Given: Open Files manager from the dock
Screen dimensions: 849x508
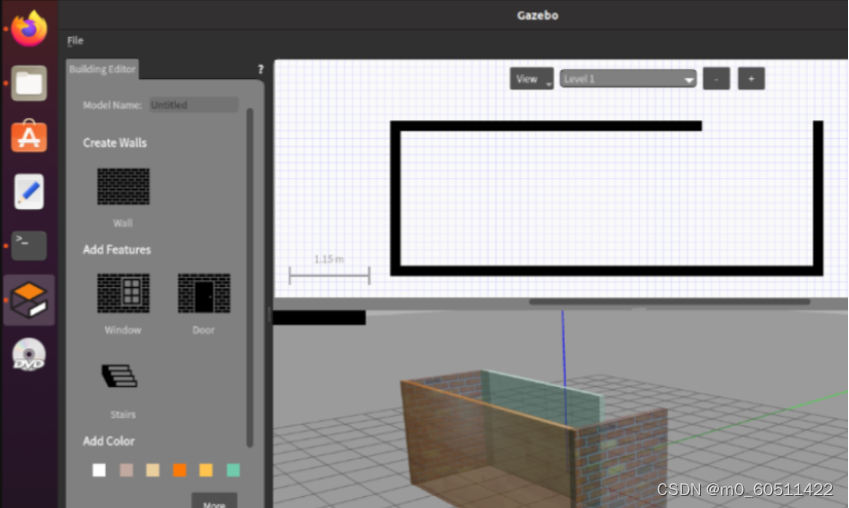Looking at the screenshot, I should [29, 83].
